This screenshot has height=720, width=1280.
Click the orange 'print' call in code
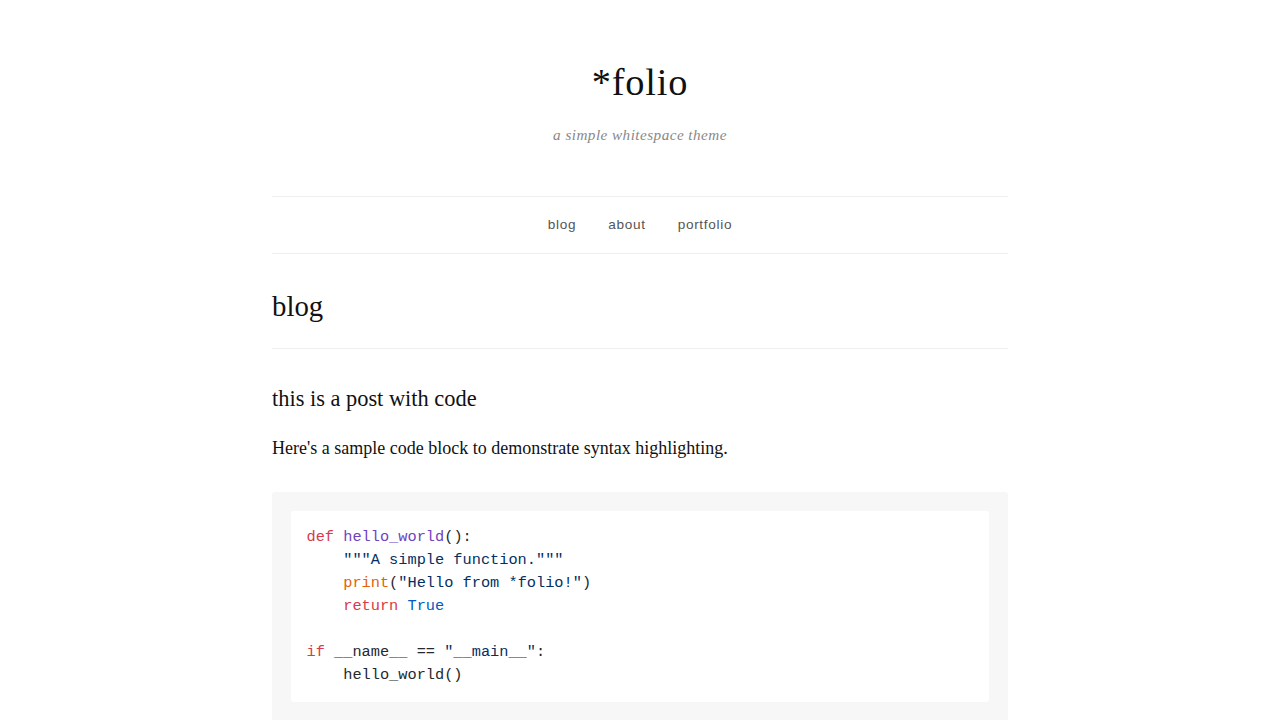pos(365,583)
